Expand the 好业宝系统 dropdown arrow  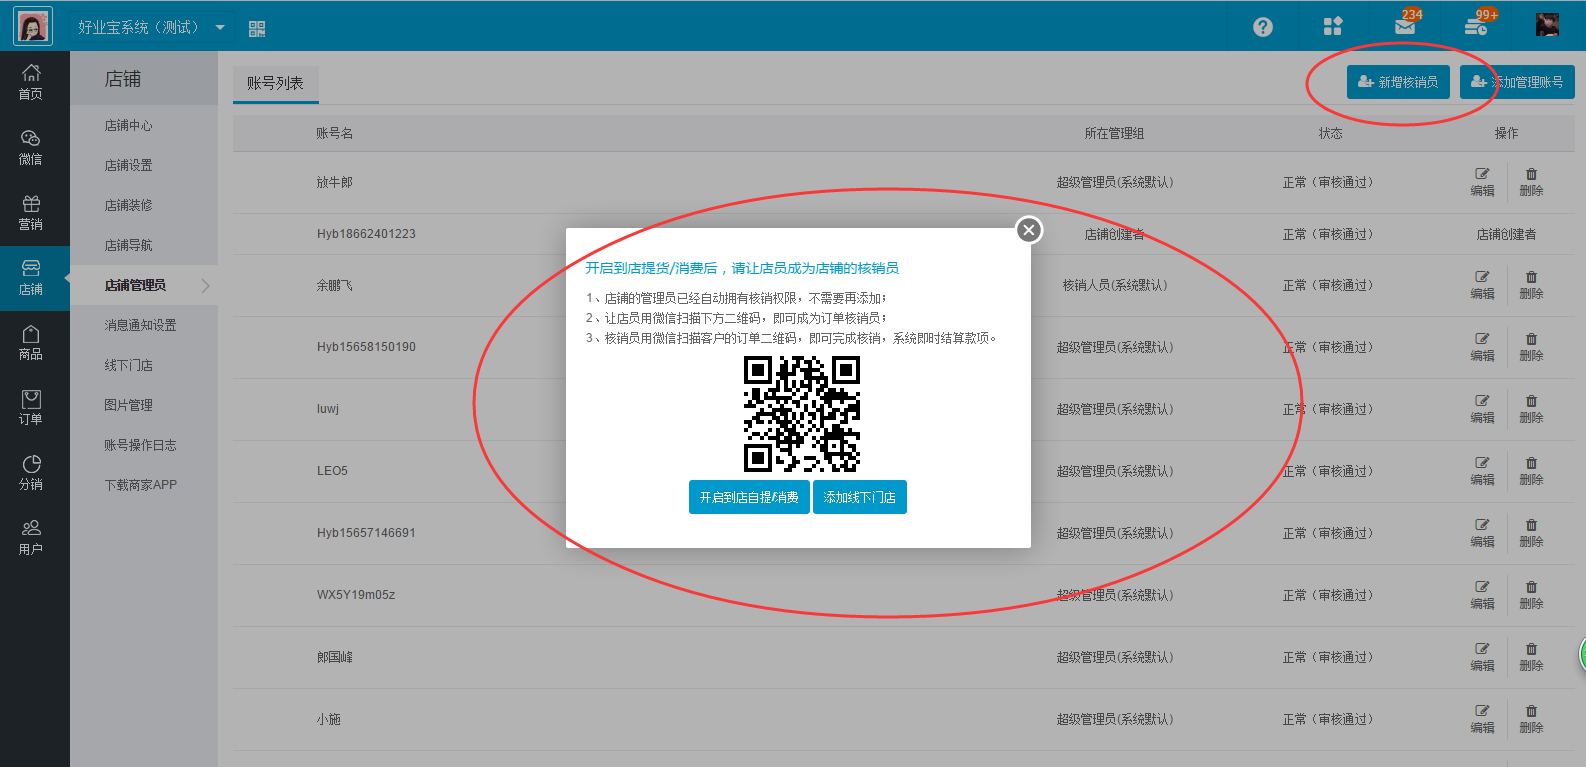click(220, 28)
